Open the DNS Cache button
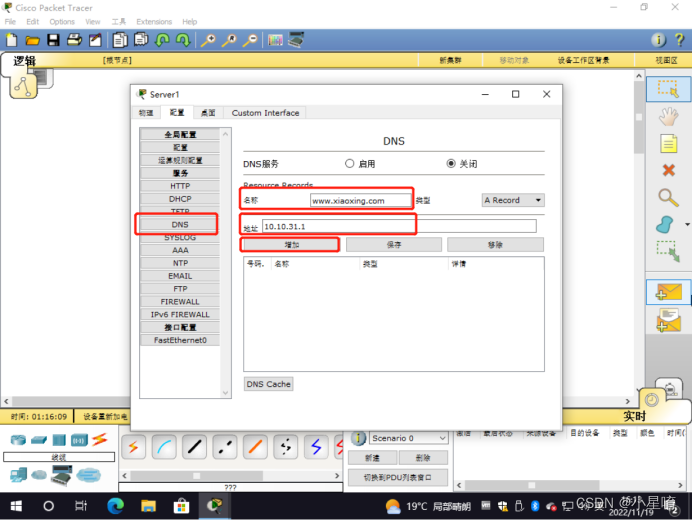This screenshot has height=520, width=692. click(x=268, y=384)
